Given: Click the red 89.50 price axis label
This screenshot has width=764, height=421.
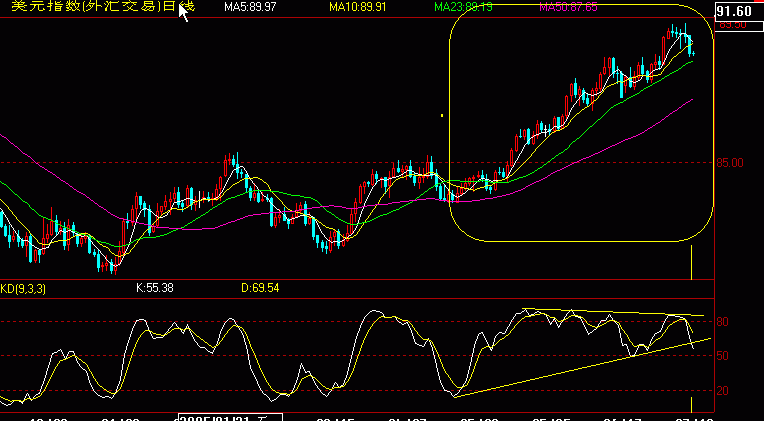Looking at the screenshot, I should pyautogui.click(x=733, y=24).
